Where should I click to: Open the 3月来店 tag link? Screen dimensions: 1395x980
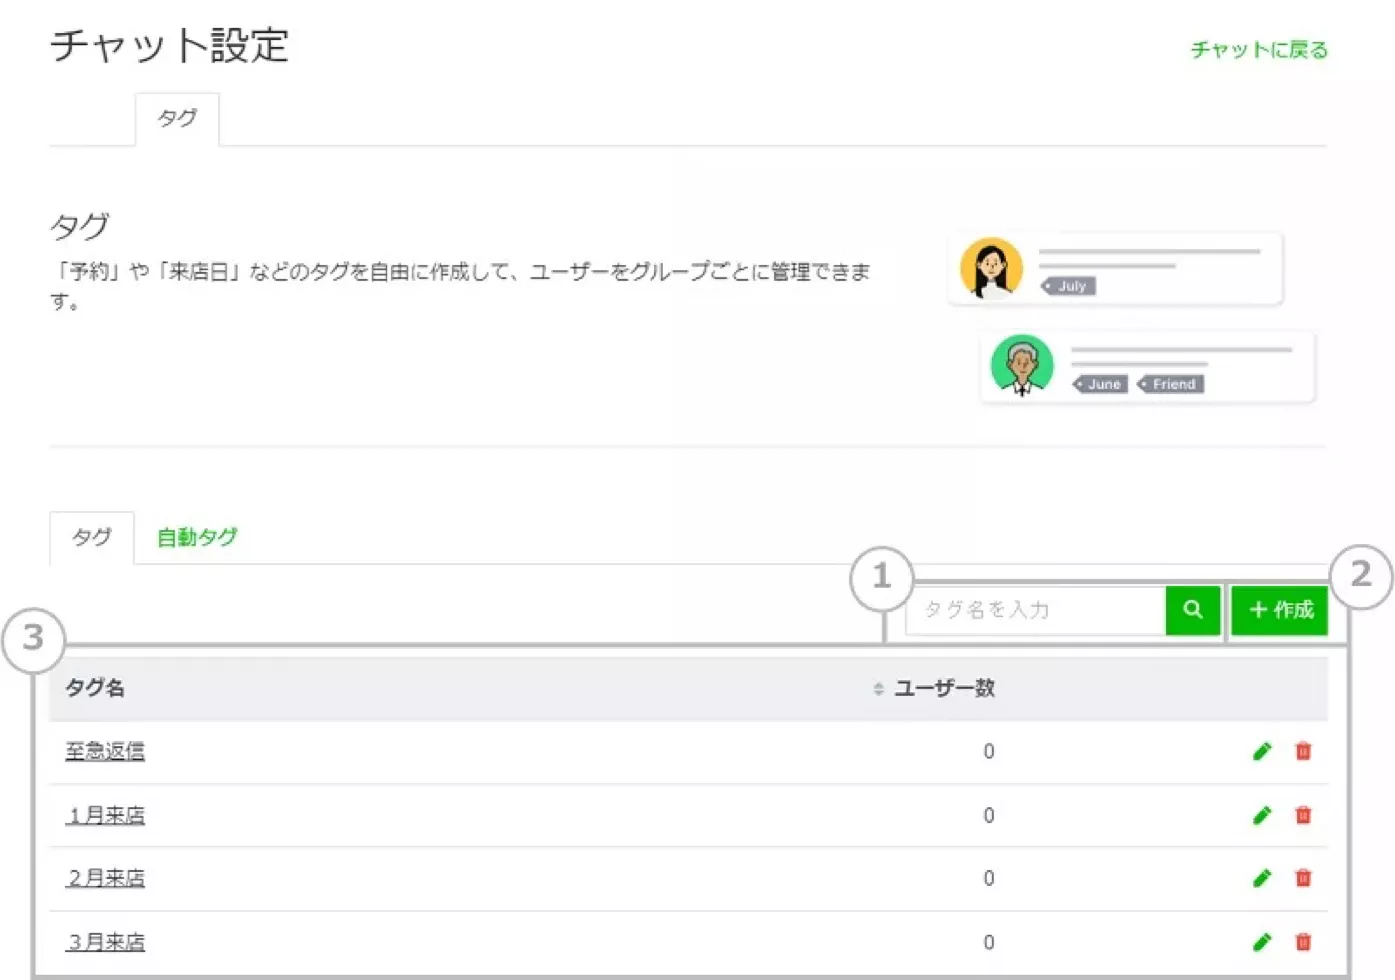(x=105, y=942)
